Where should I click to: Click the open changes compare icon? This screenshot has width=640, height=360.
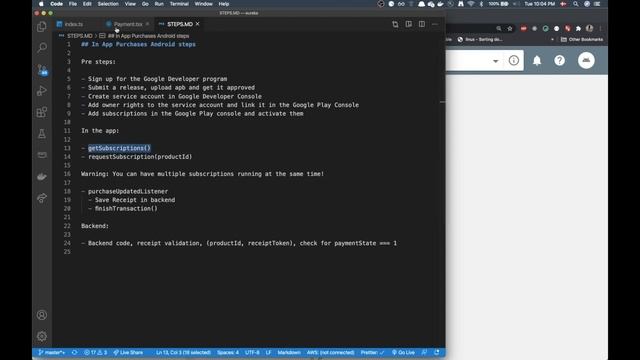395,24
